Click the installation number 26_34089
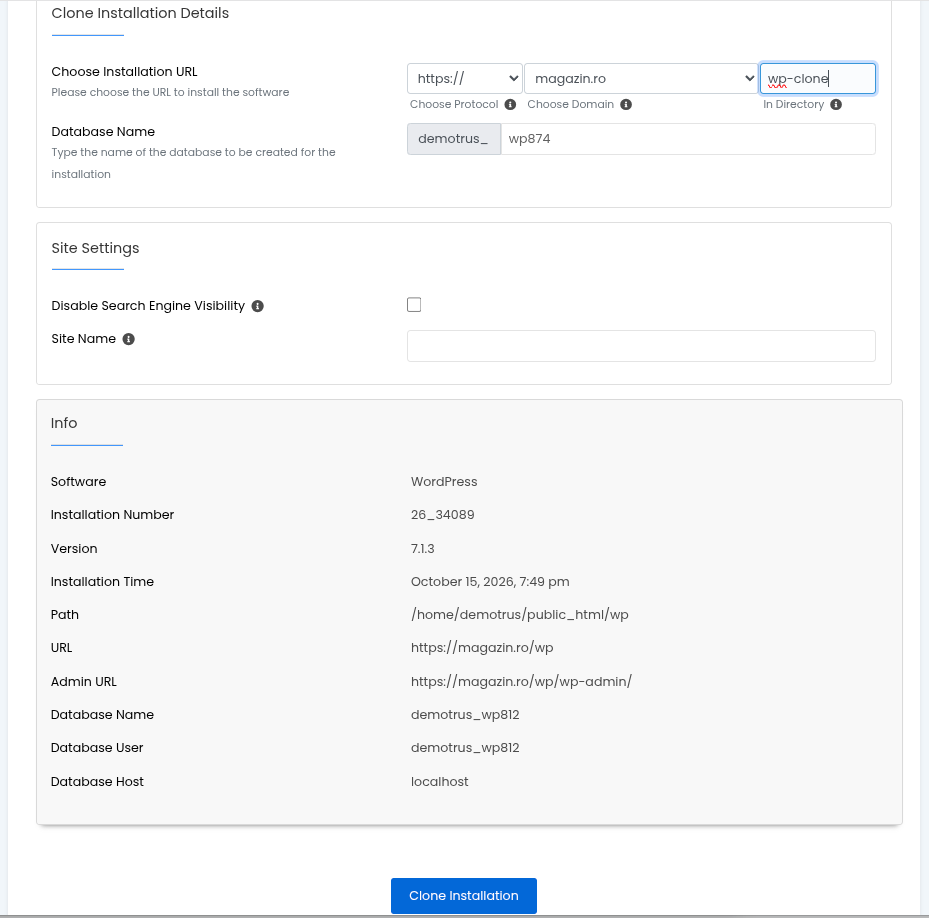The image size is (929, 918). (x=443, y=514)
